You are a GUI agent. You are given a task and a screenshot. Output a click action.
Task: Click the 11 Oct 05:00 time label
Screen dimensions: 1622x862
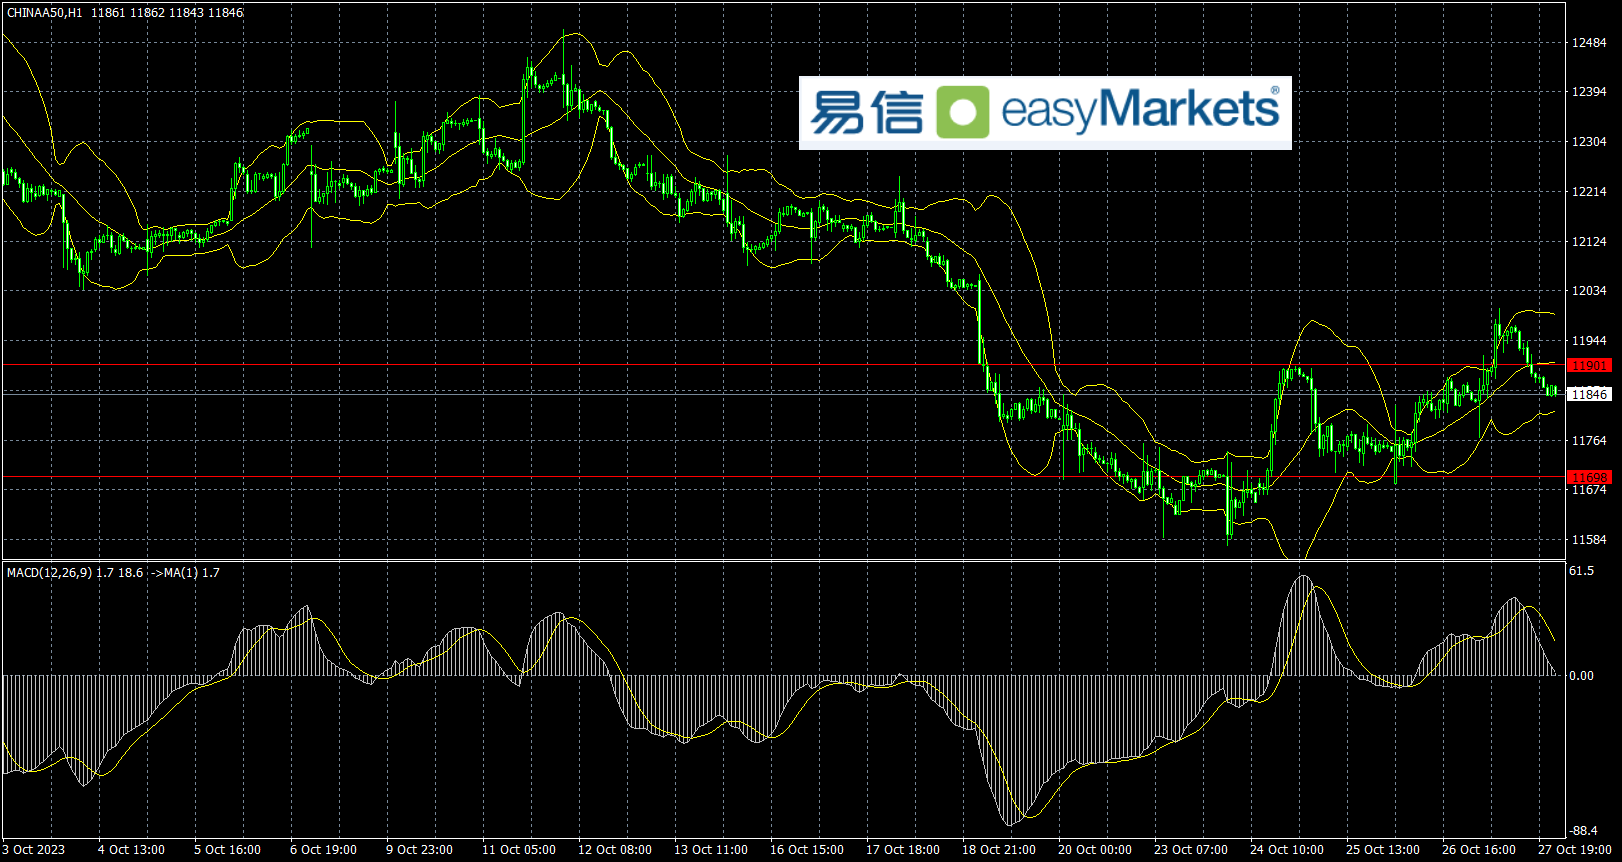(519, 850)
